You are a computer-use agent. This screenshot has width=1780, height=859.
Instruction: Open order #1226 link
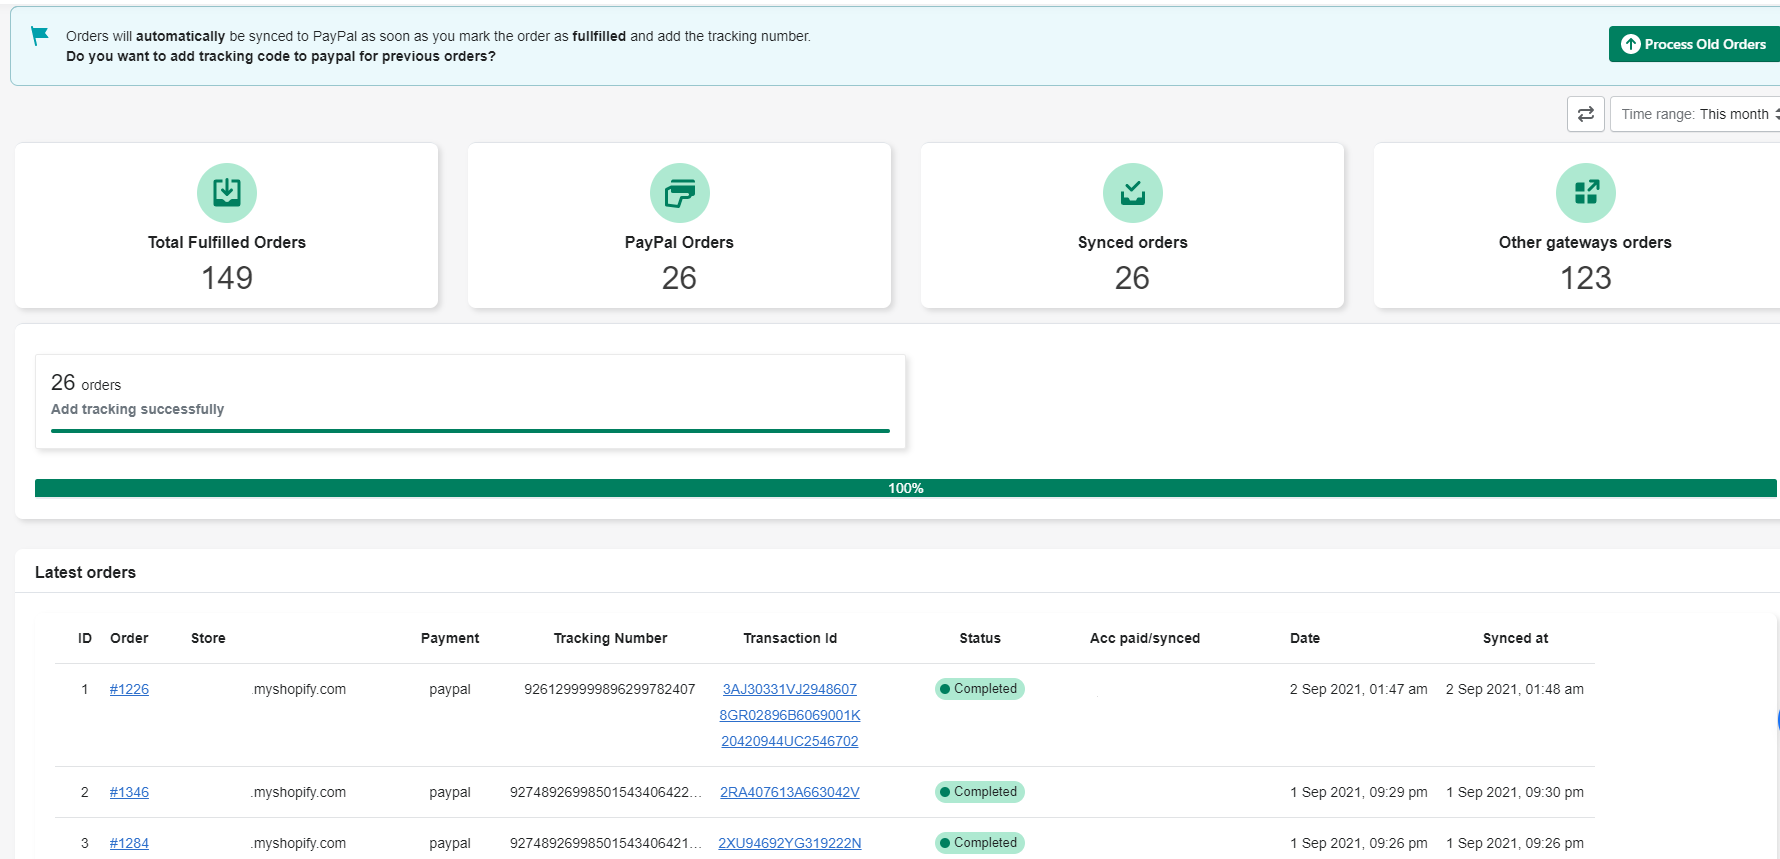click(x=129, y=689)
